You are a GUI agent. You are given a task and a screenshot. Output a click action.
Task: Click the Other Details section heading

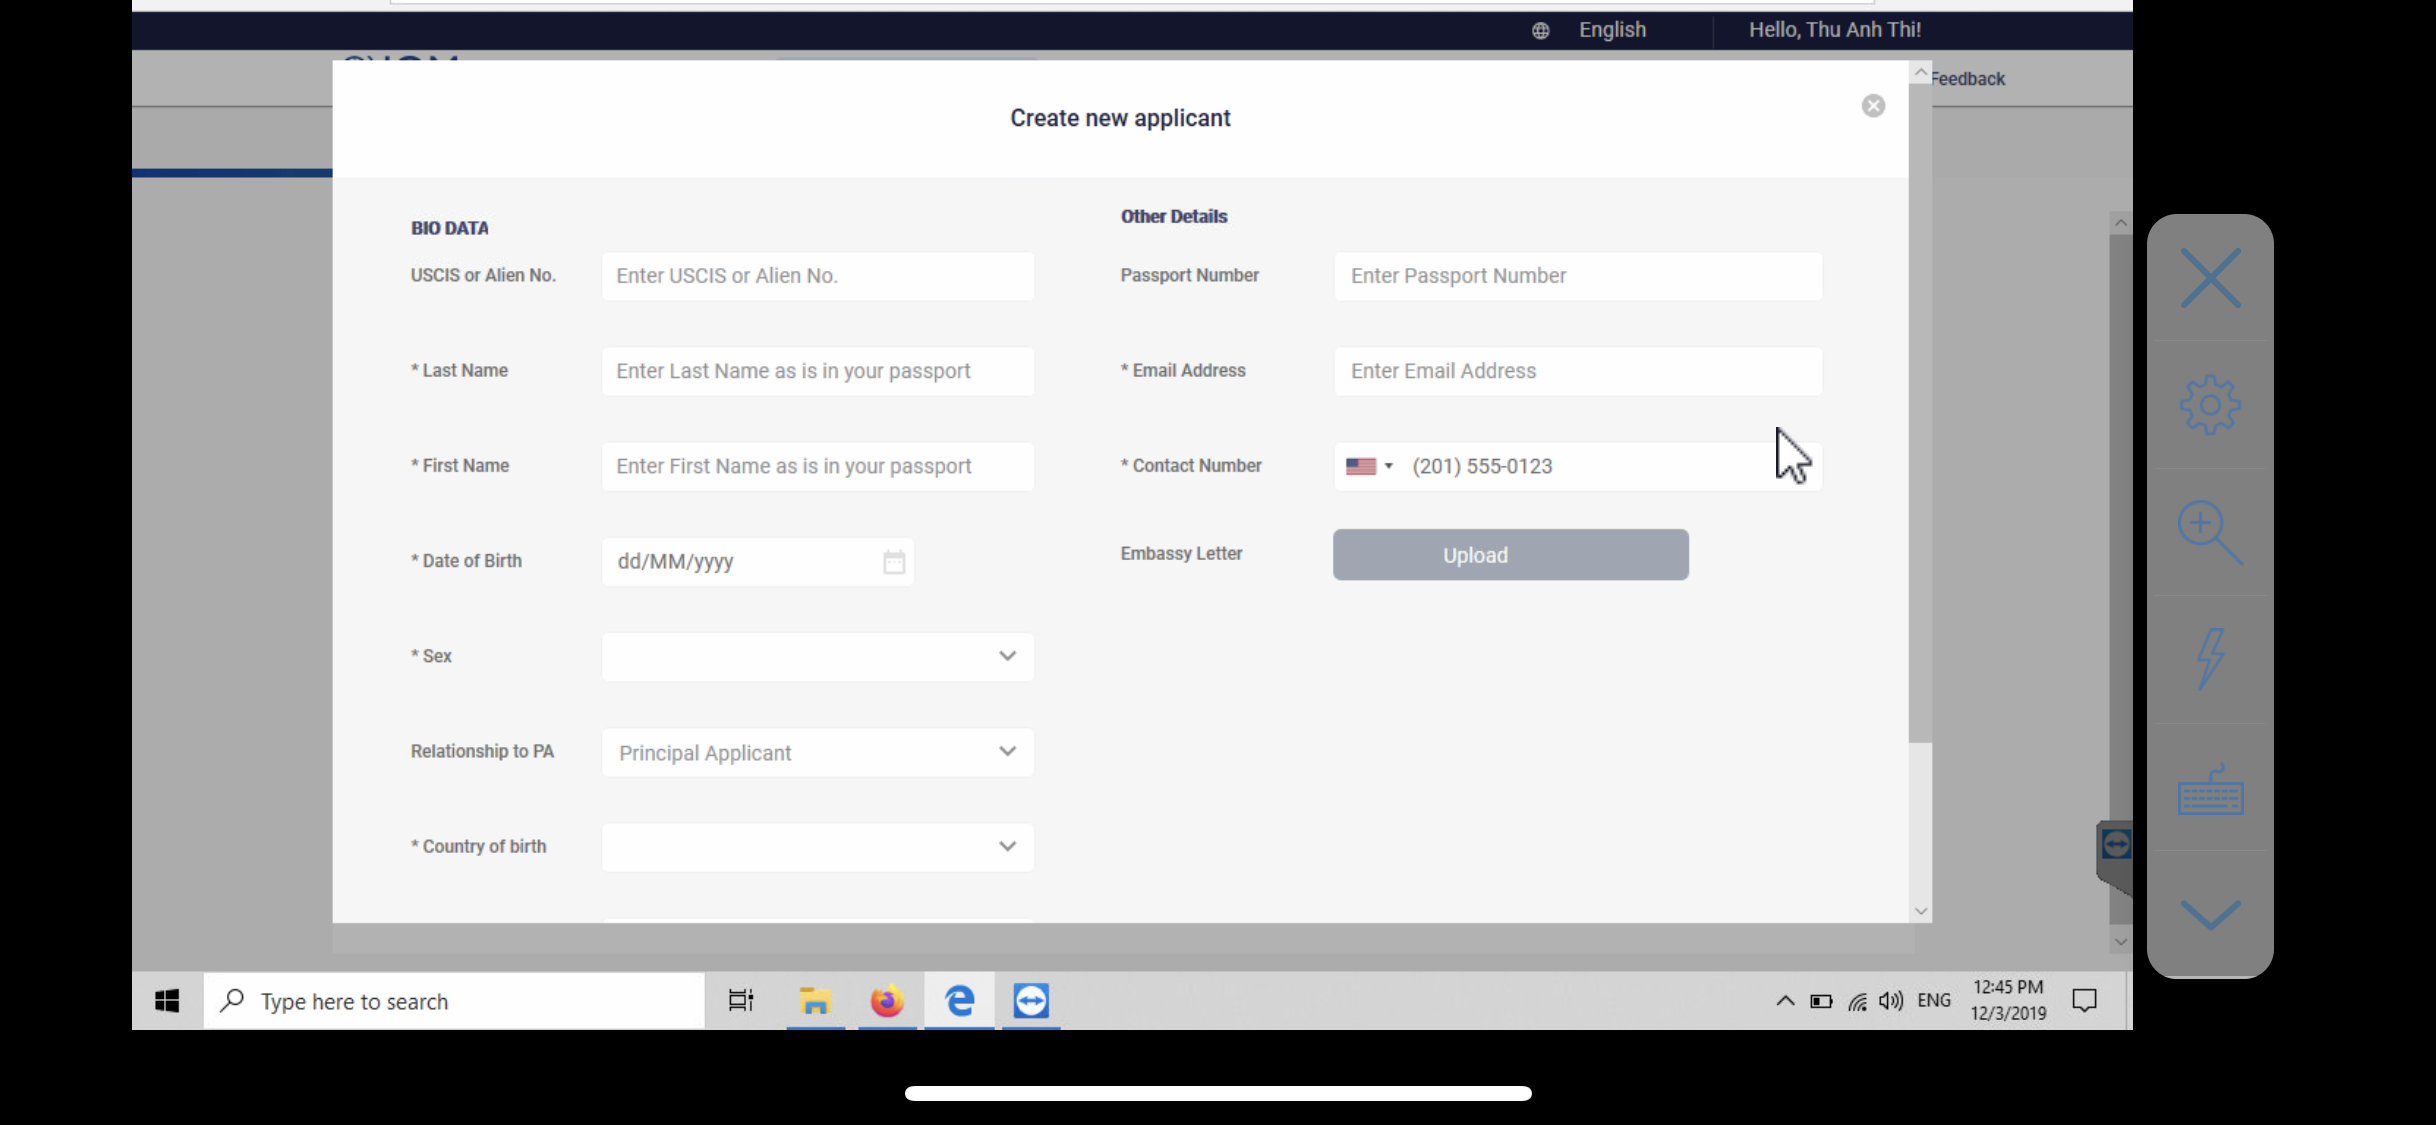1173,216
